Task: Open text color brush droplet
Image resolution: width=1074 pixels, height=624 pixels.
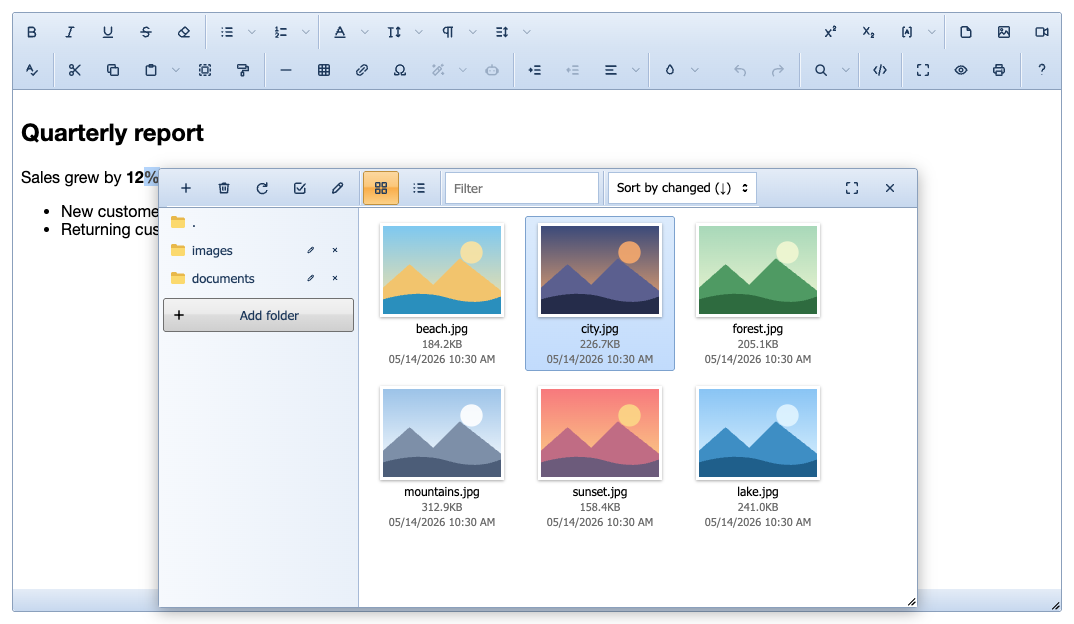Action: pyautogui.click(x=670, y=70)
